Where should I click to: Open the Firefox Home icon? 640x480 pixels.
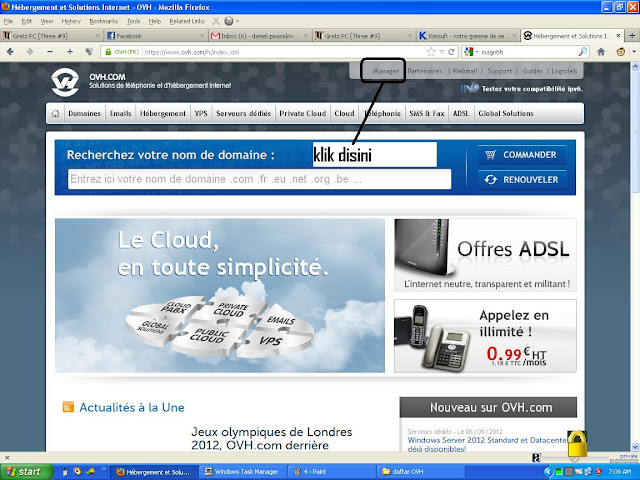coord(601,52)
